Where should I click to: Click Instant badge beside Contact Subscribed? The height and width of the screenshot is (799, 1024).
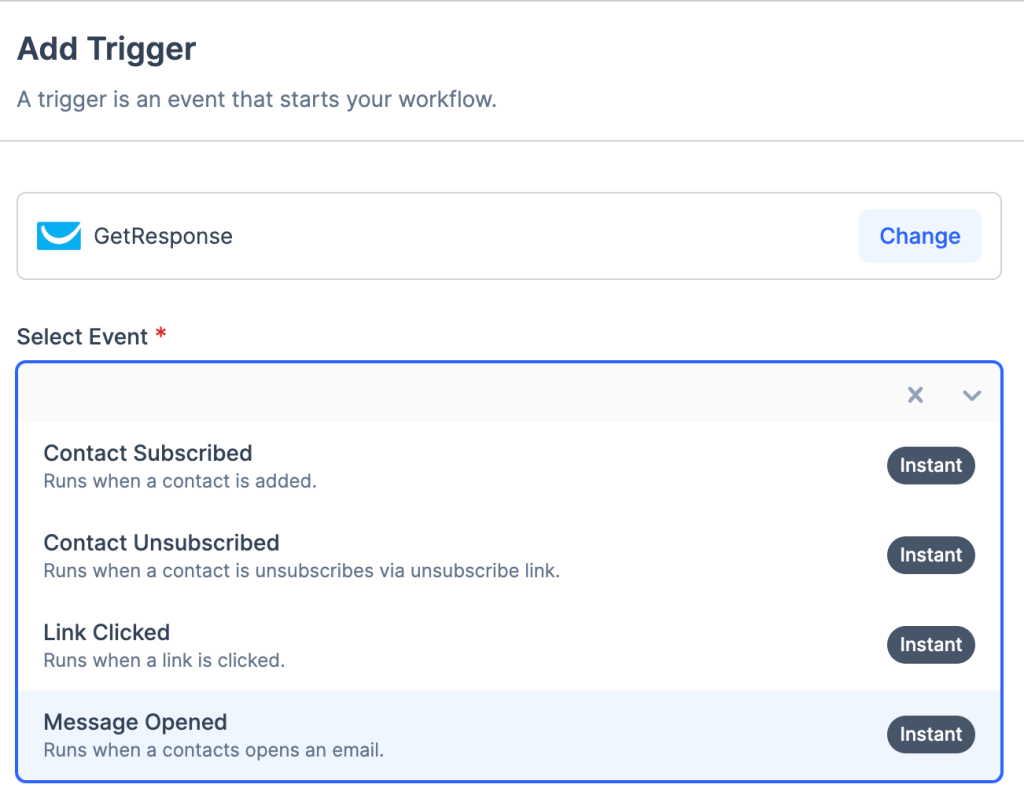click(930, 465)
